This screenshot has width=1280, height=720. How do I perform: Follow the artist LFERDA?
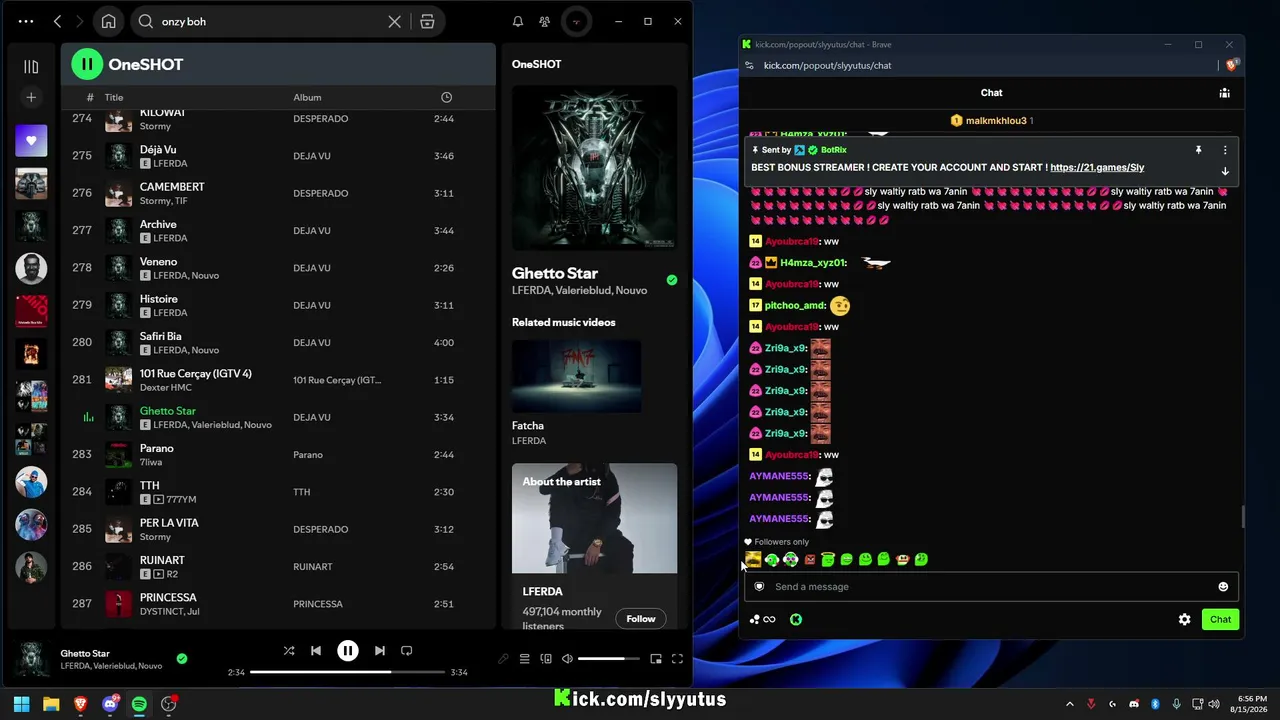click(x=641, y=619)
